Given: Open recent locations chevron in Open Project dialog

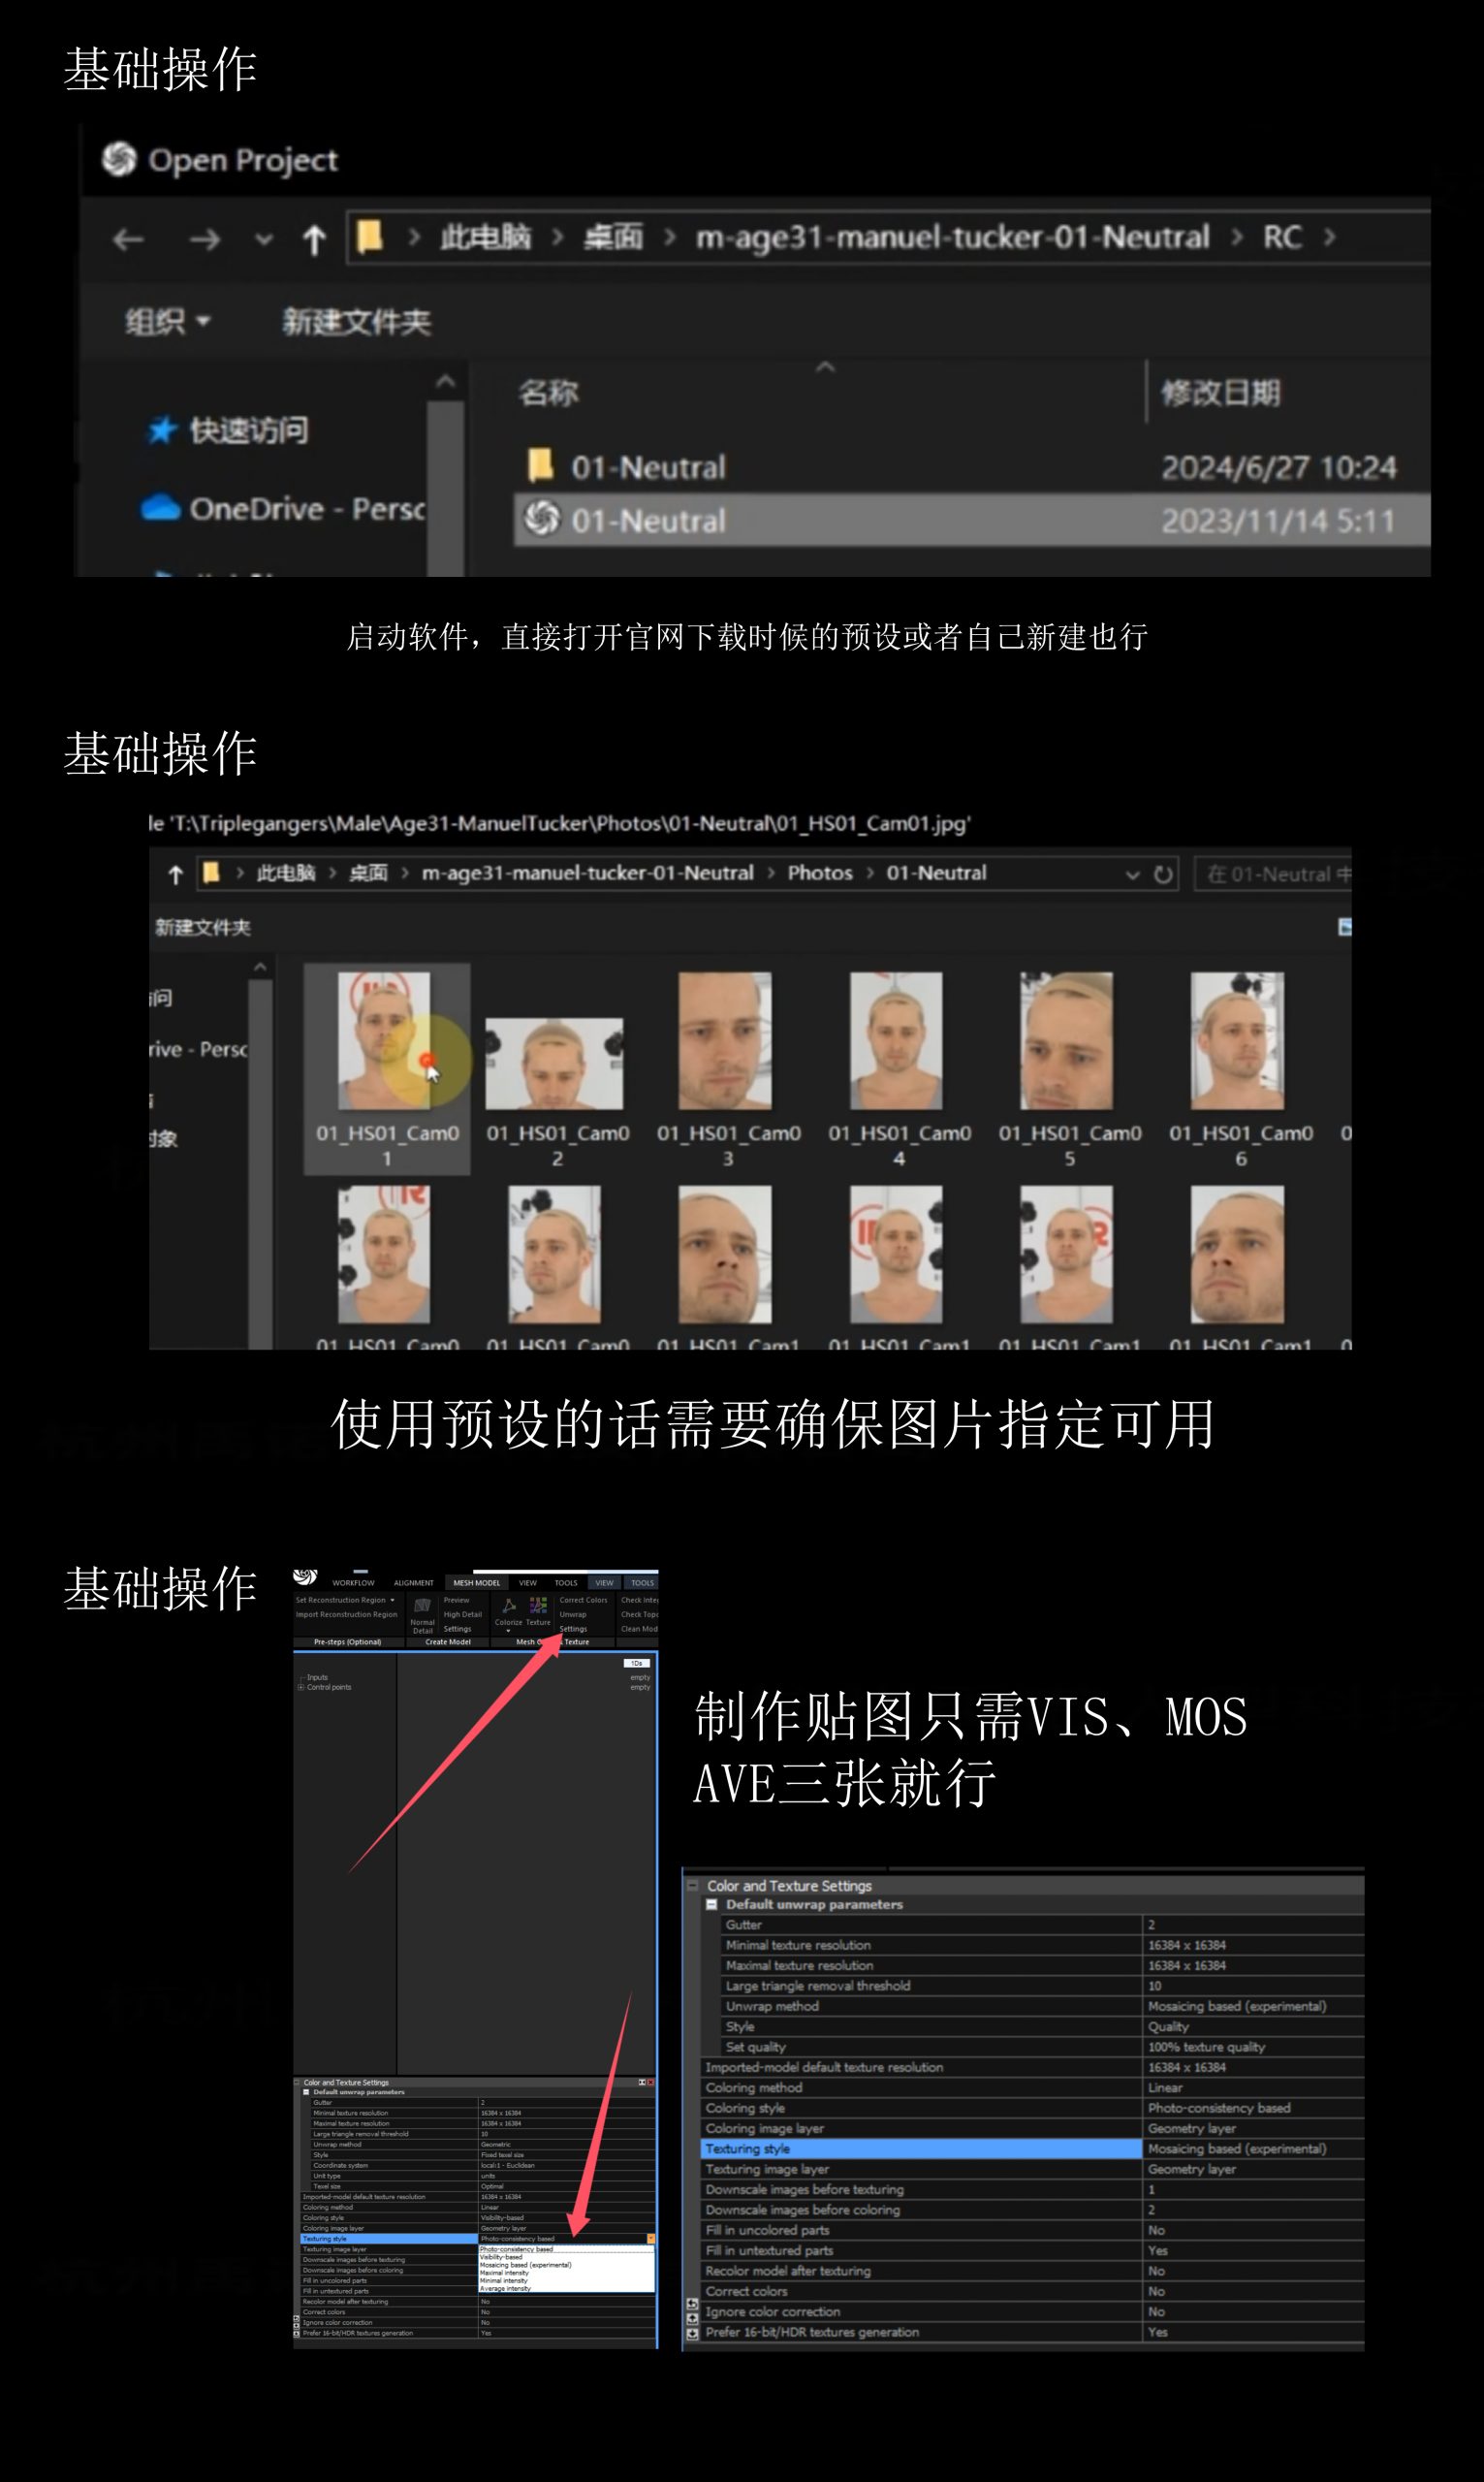Looking at the screenshot, I should pos(263,240).
